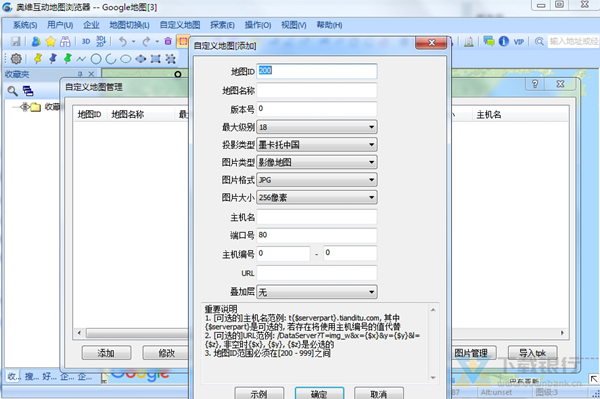600x399 pixels.
Task: Select the rectangle with corner handles tool
Action: 155,59
